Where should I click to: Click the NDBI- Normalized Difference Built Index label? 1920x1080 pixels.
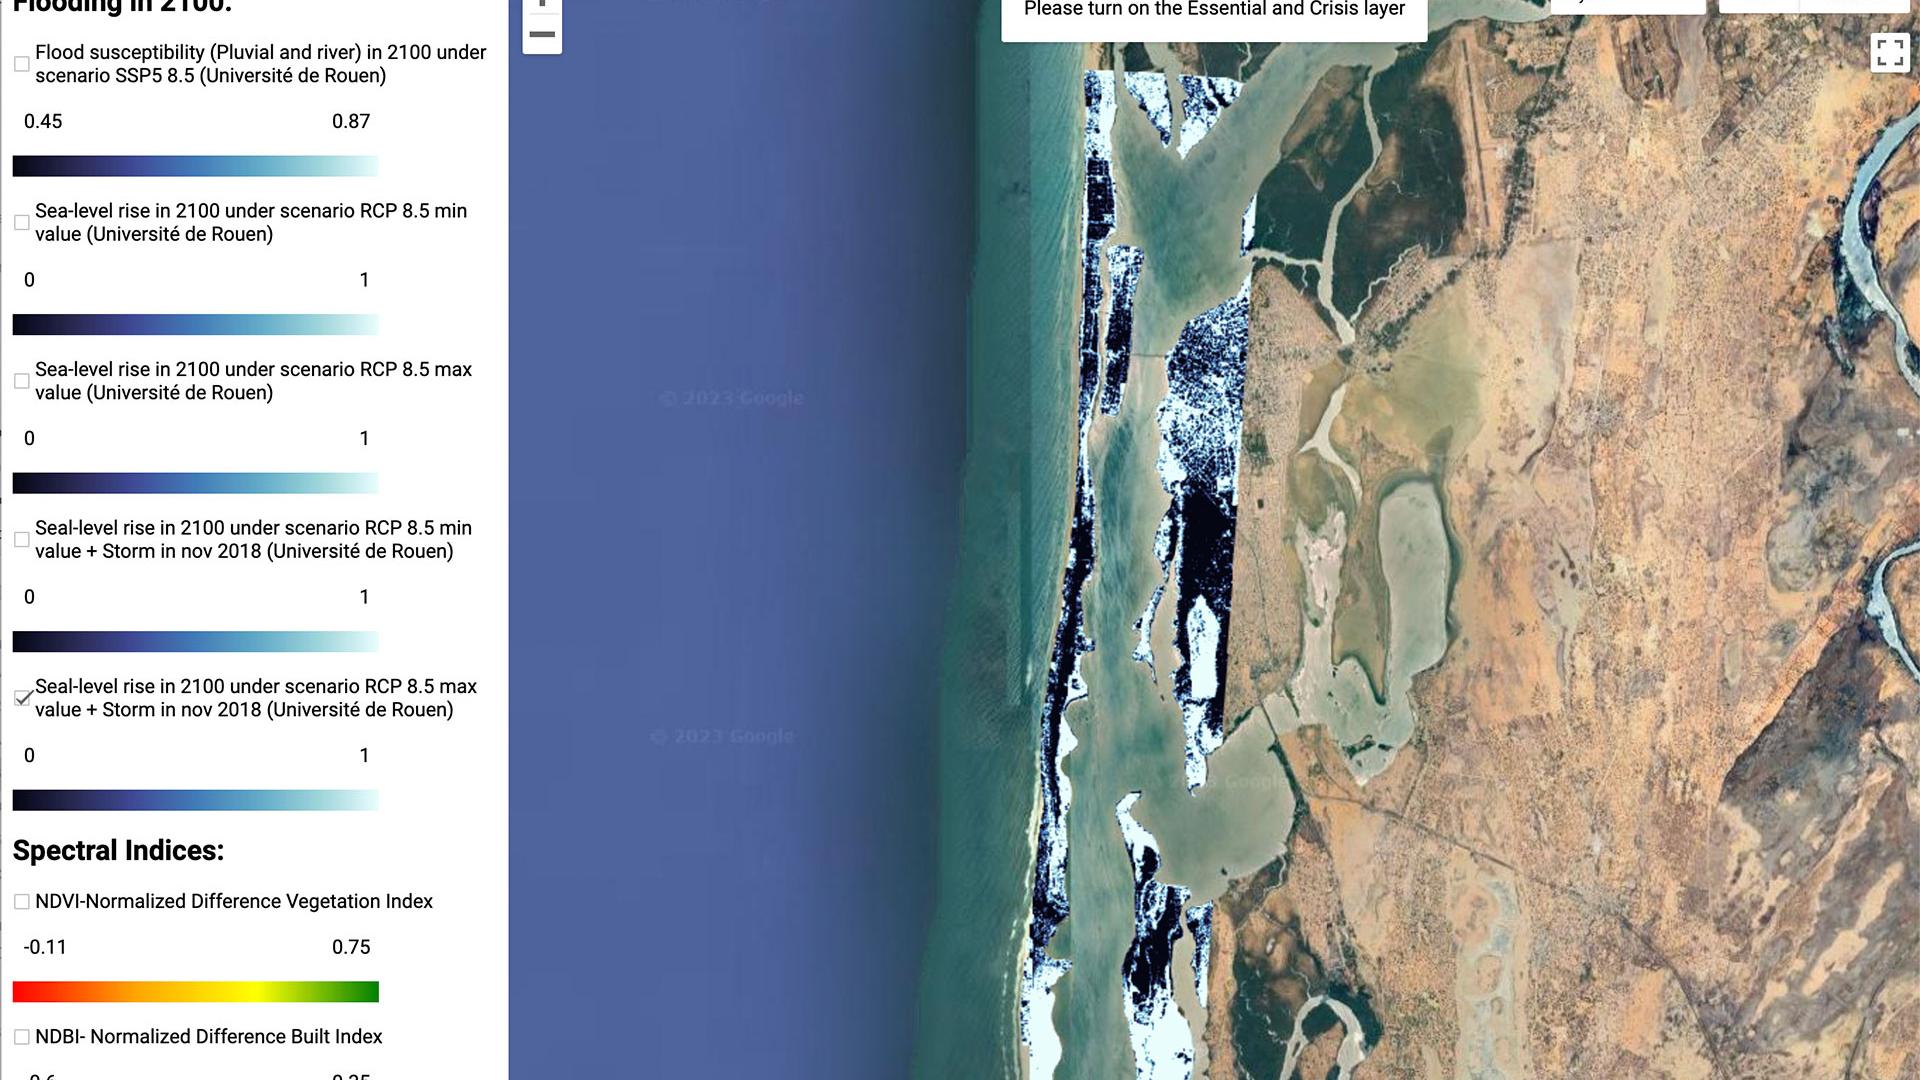tap(209, 1037)
